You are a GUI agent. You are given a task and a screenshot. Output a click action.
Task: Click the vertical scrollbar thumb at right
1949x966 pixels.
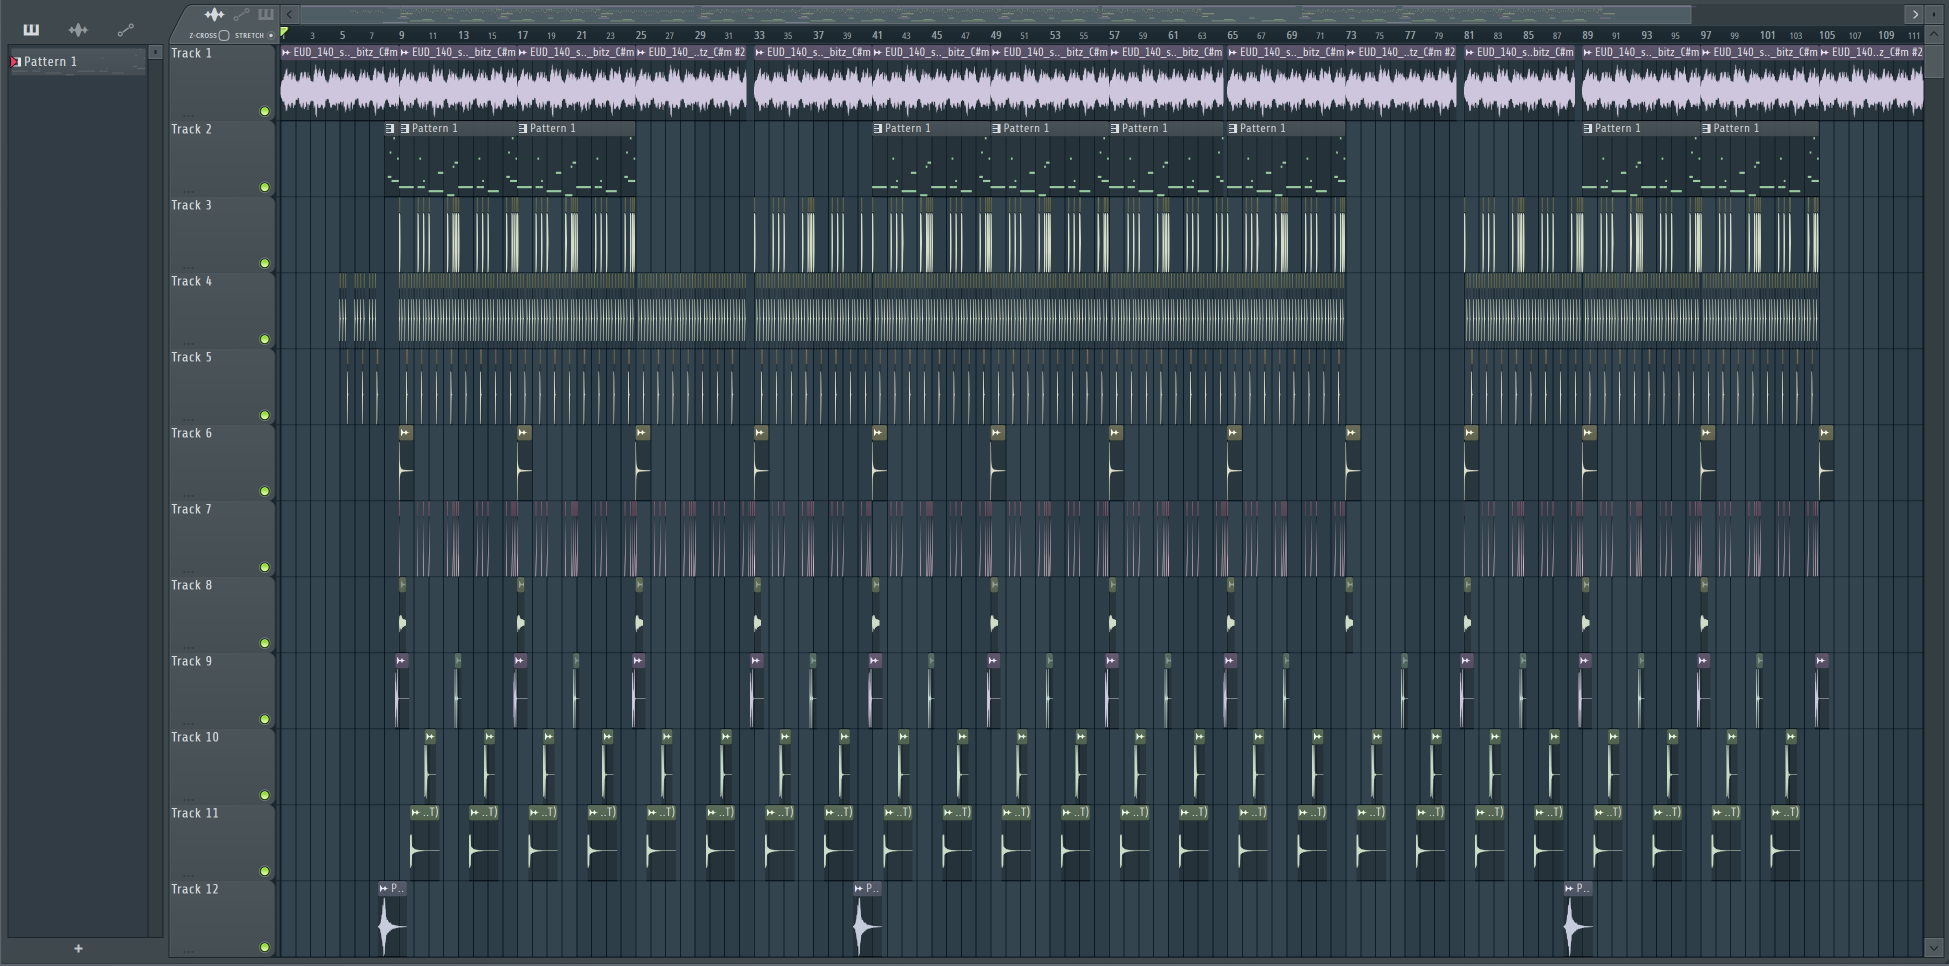[1934, 62]
